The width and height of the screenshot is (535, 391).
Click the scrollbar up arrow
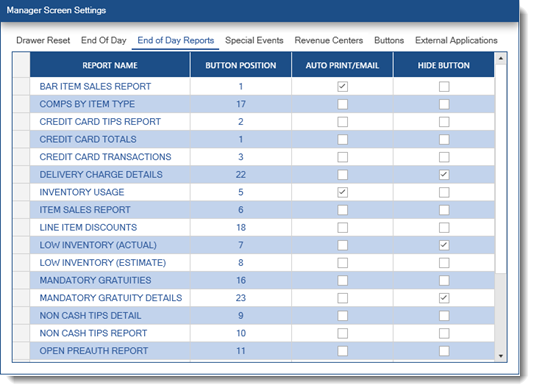pyautogui.click(x=501, y=59)
